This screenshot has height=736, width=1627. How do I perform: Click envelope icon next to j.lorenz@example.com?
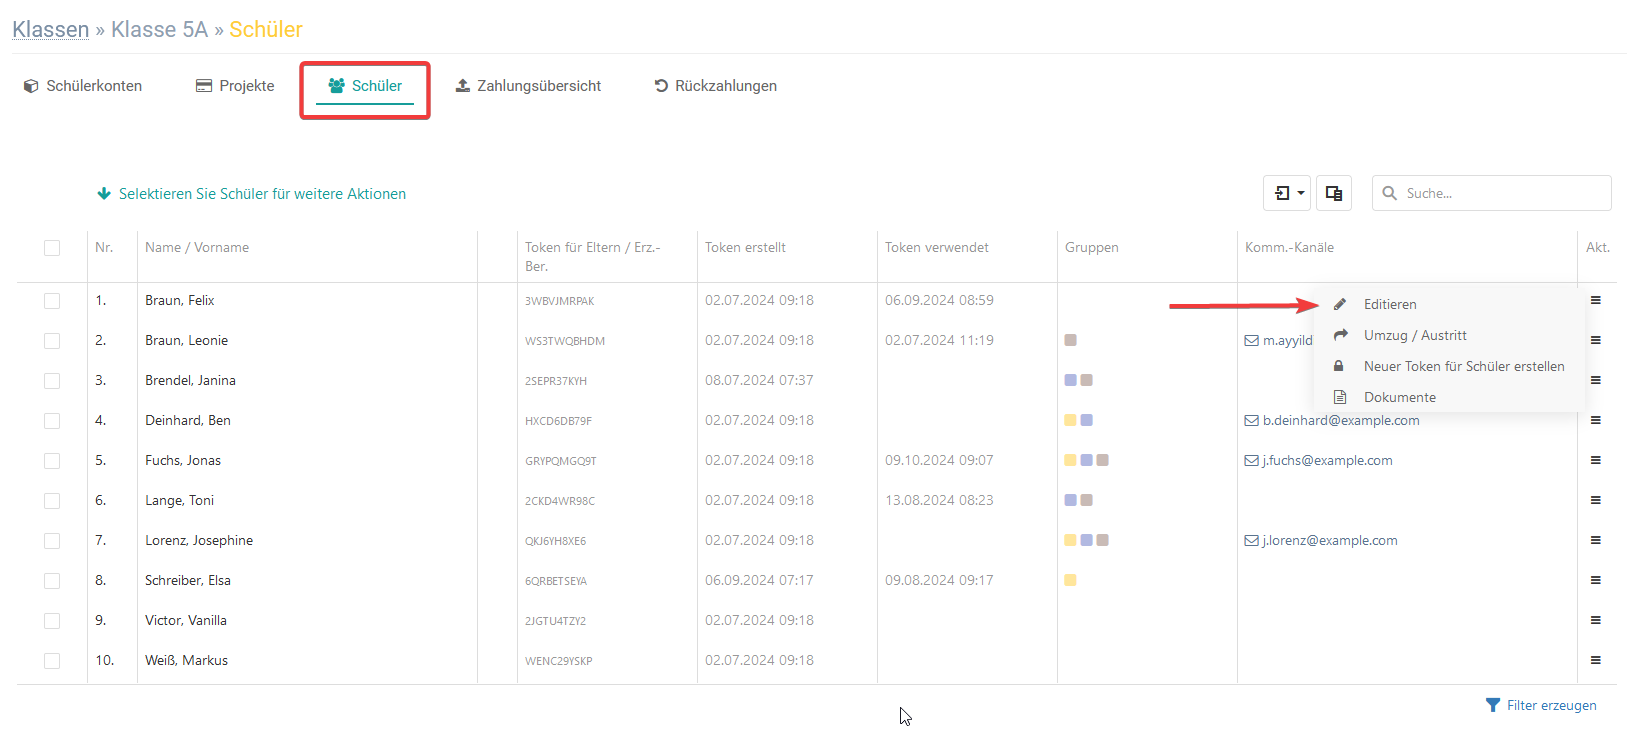tap(1251, 541)
